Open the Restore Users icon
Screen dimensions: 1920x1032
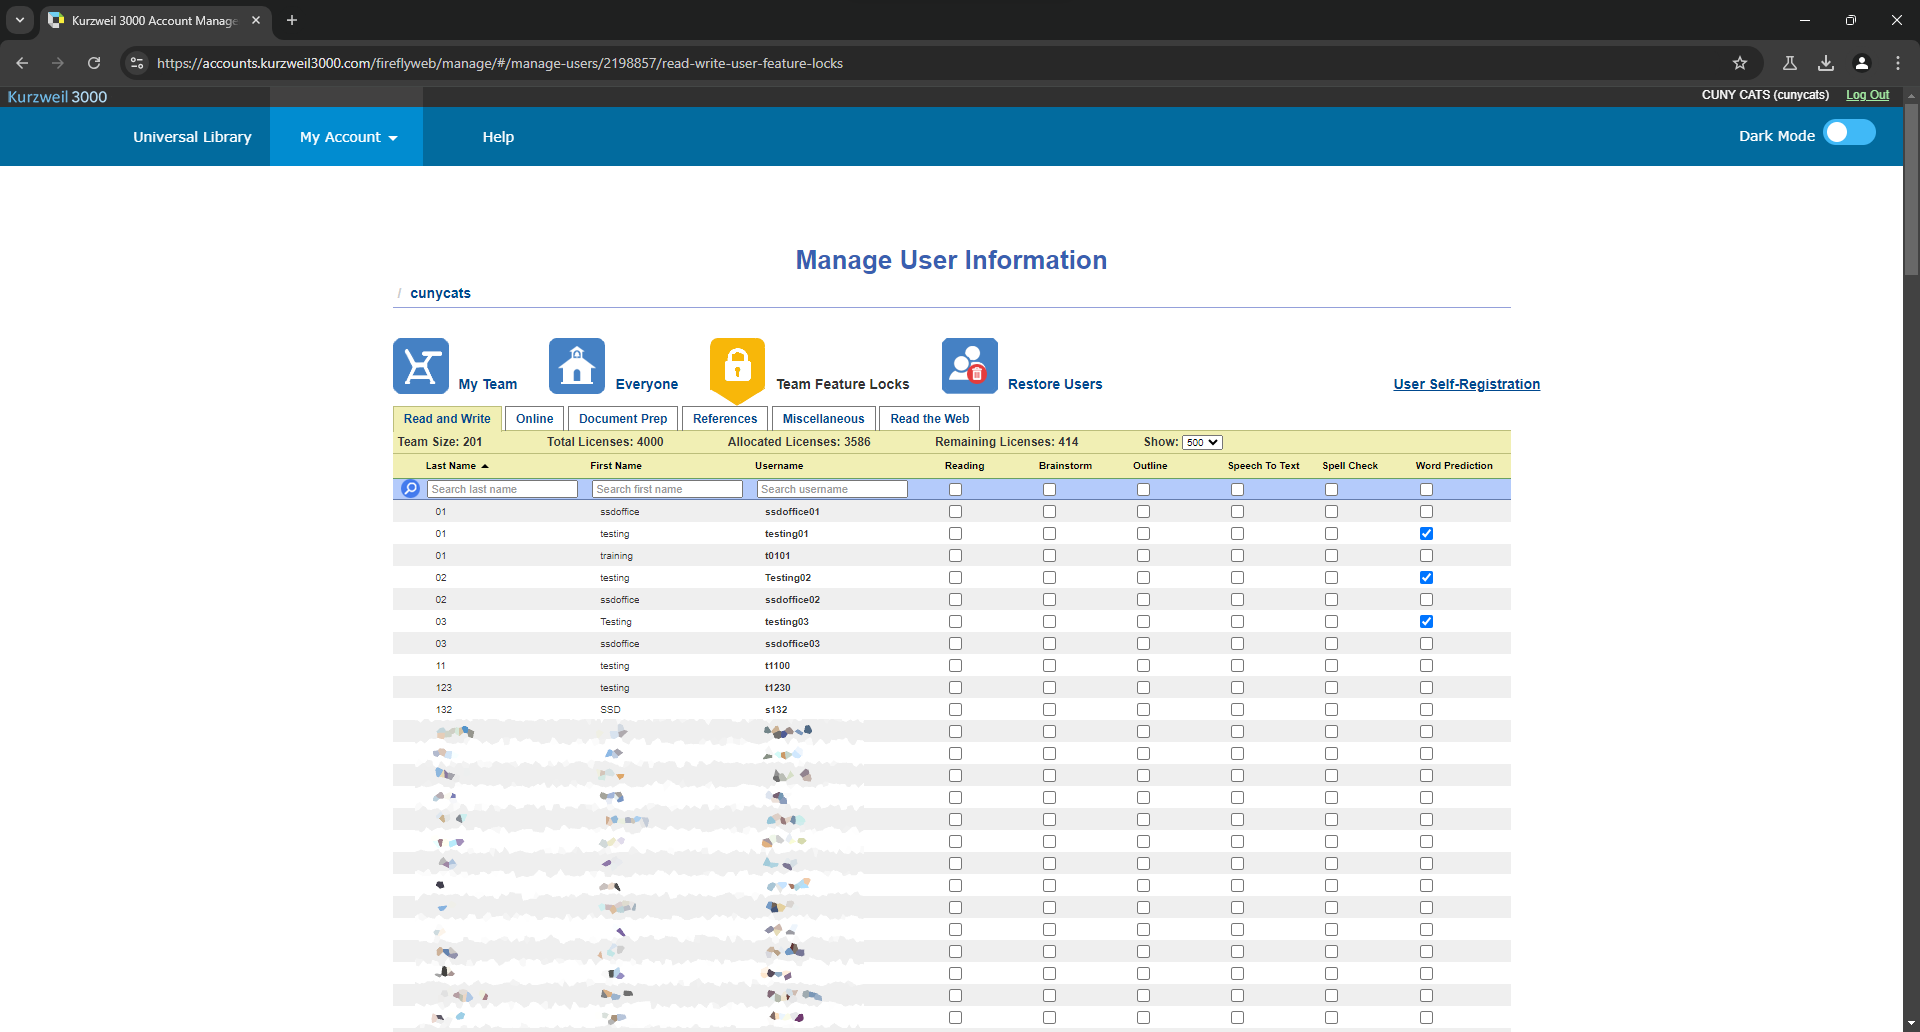point(970,366)
